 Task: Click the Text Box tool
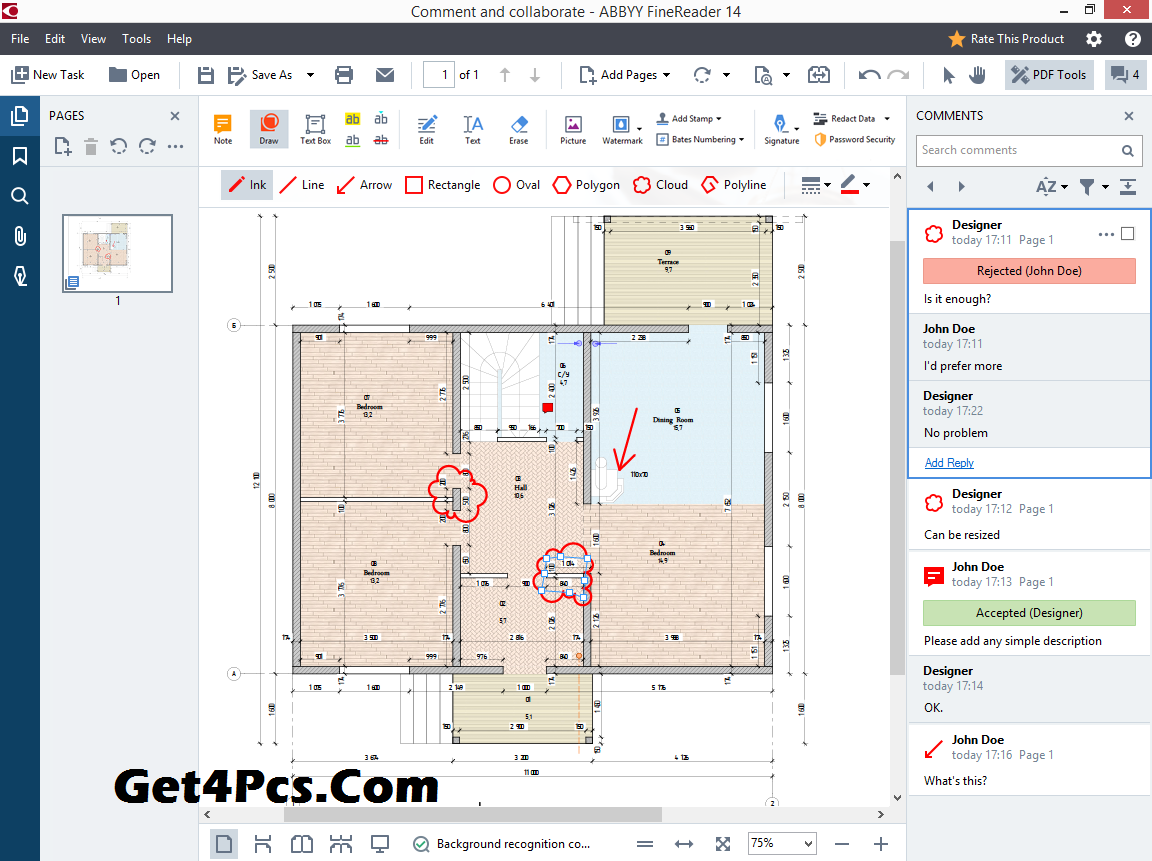pyautogui.click(x=315, y=128)
